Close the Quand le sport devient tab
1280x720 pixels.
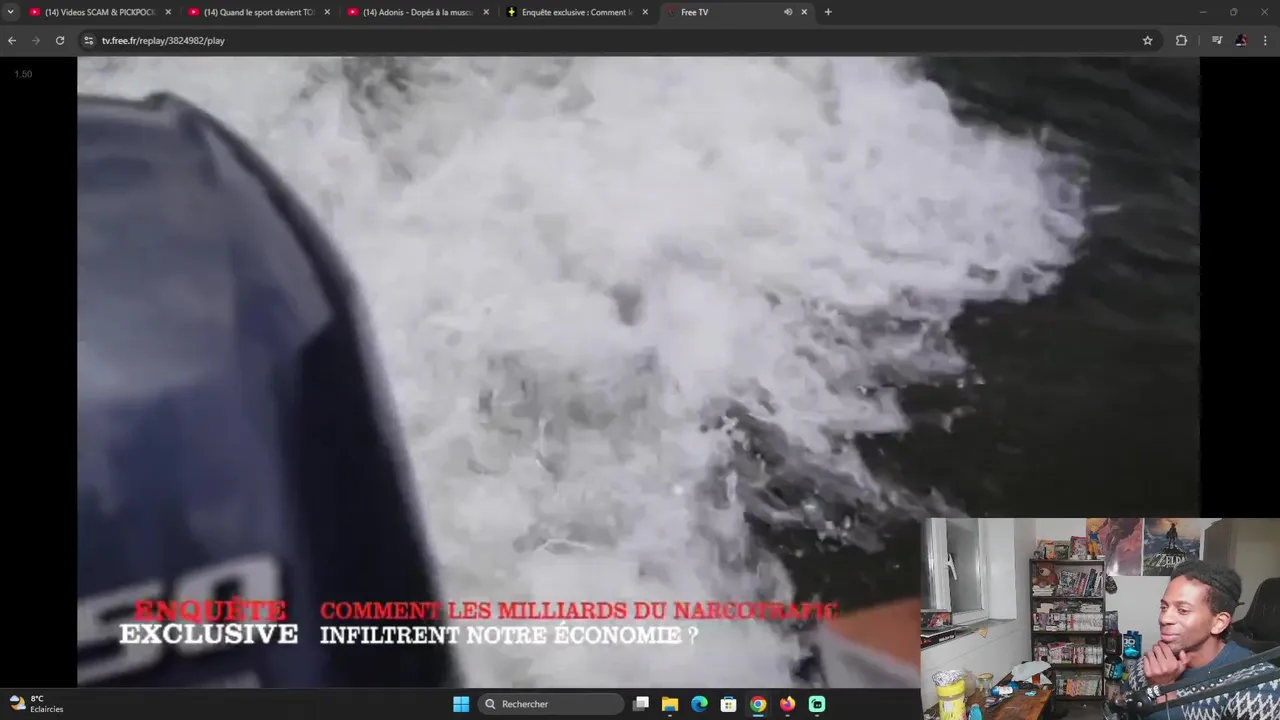click(x=327, y=12)
